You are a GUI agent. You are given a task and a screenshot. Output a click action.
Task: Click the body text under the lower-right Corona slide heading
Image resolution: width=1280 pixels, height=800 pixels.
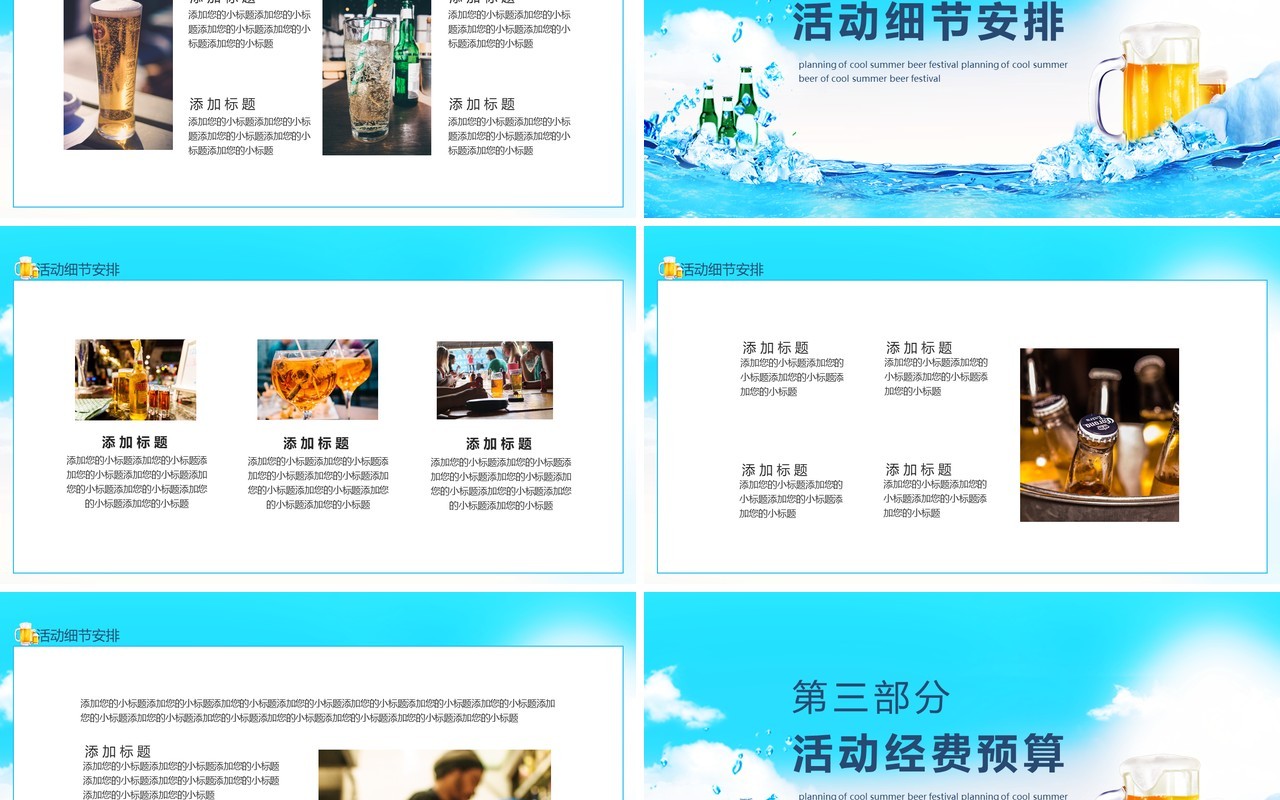coord(935,498)
